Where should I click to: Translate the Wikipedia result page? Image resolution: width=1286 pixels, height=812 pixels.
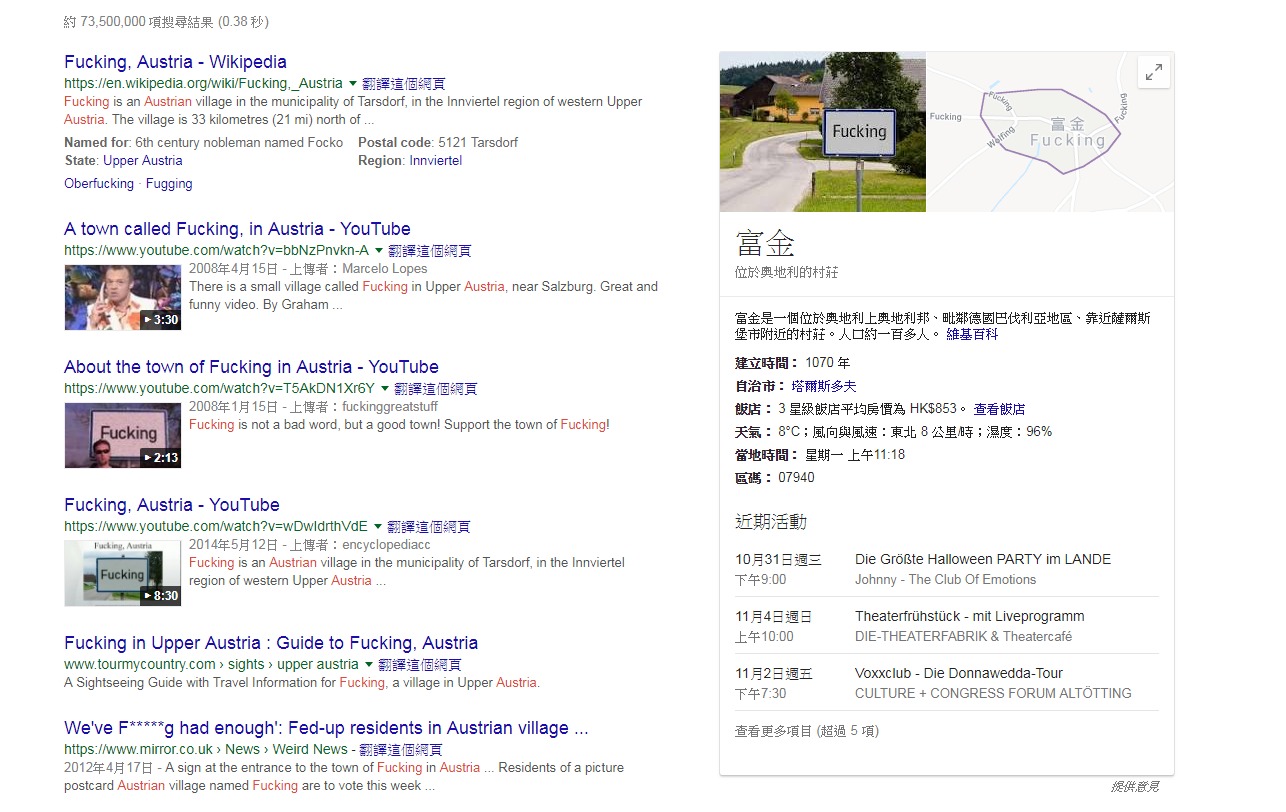[x=404, y=84]
